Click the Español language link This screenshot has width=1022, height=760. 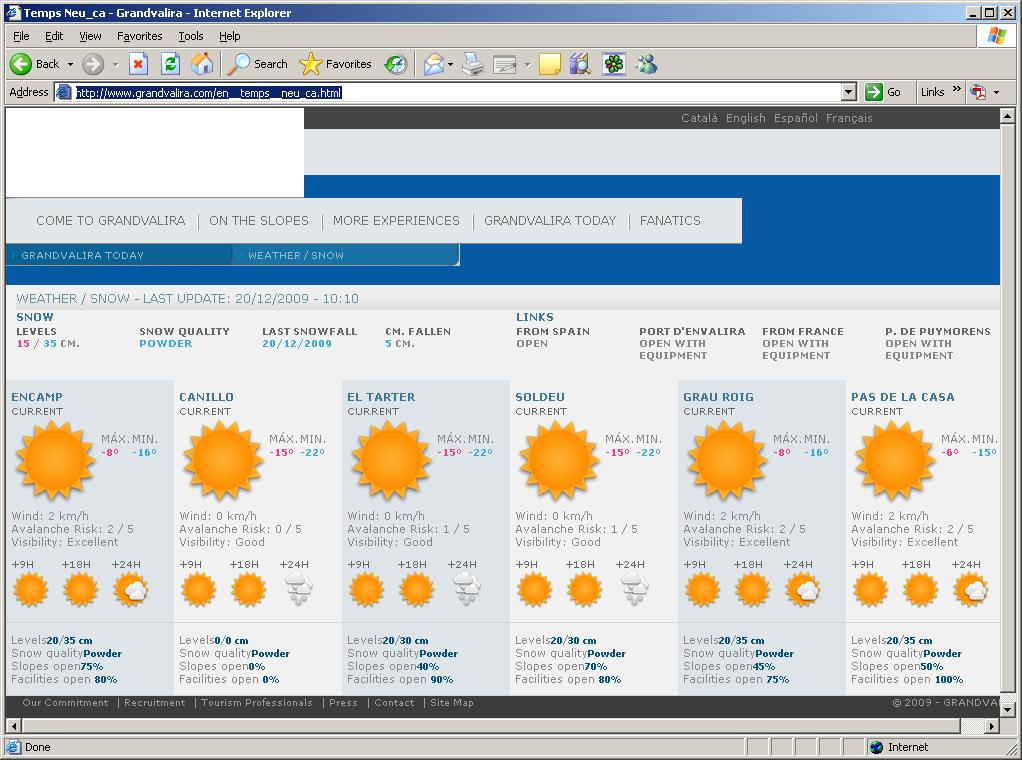[x=795, y=118]
